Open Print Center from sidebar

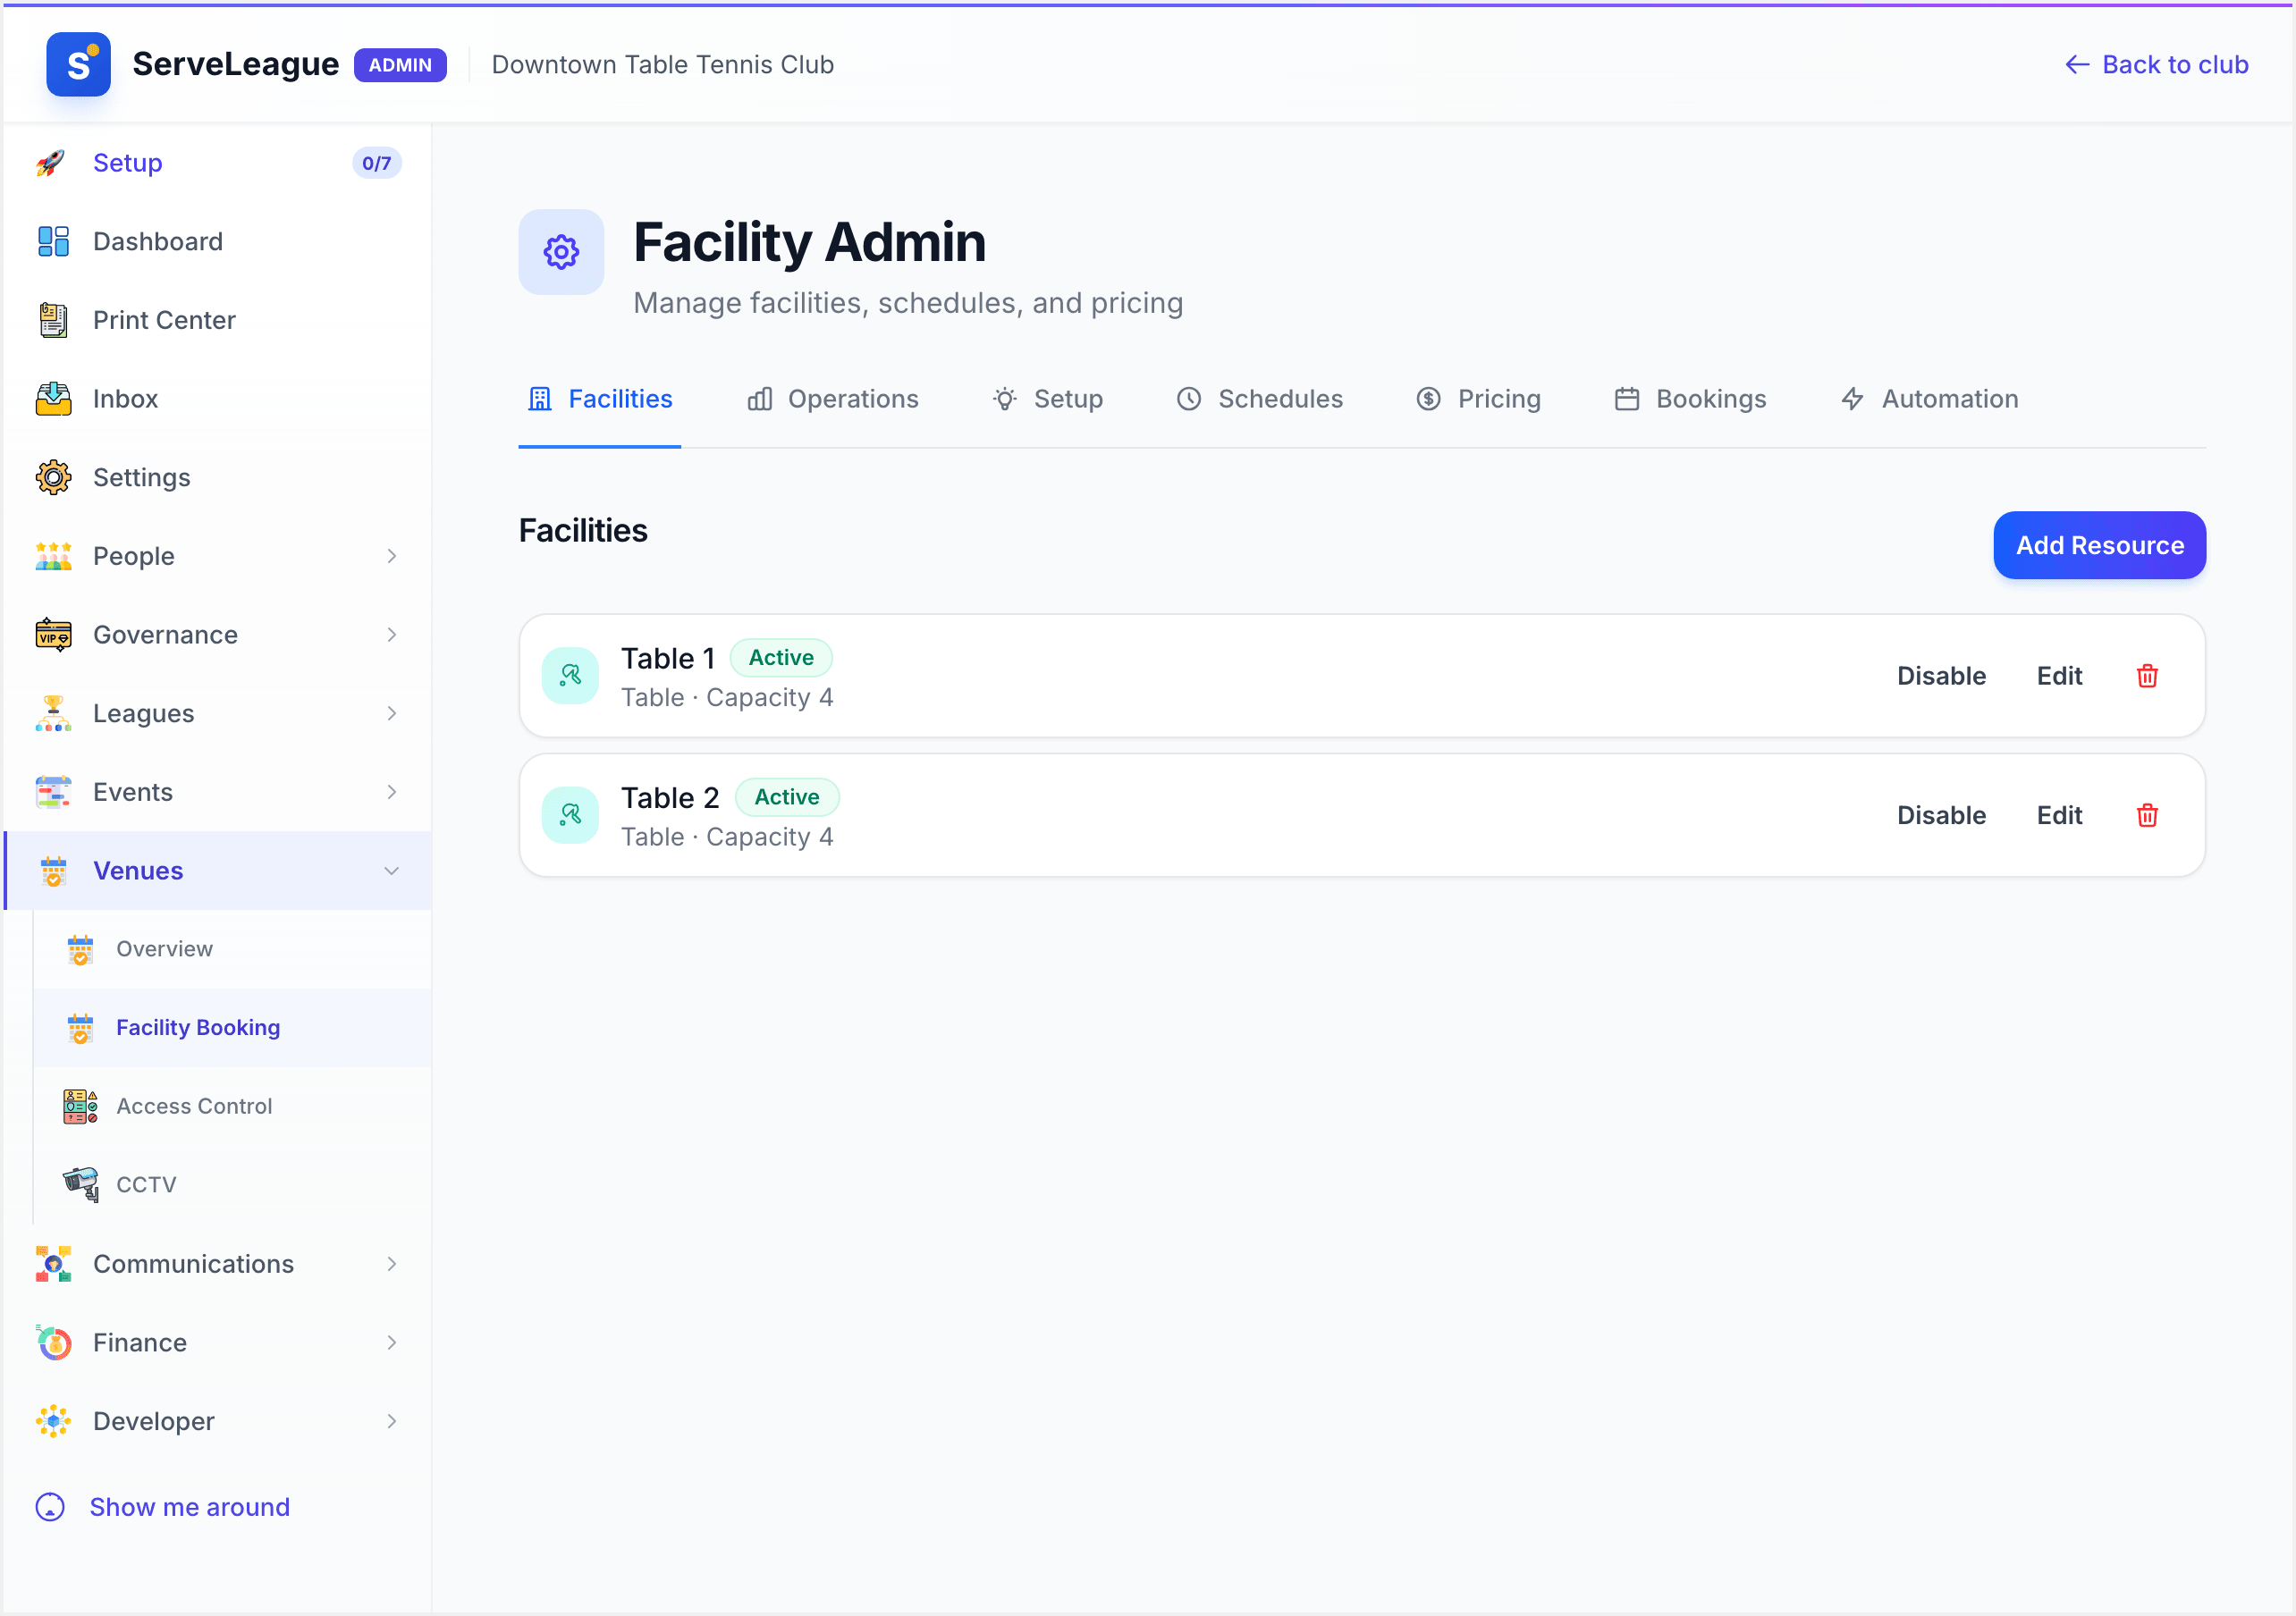point(218,320)
